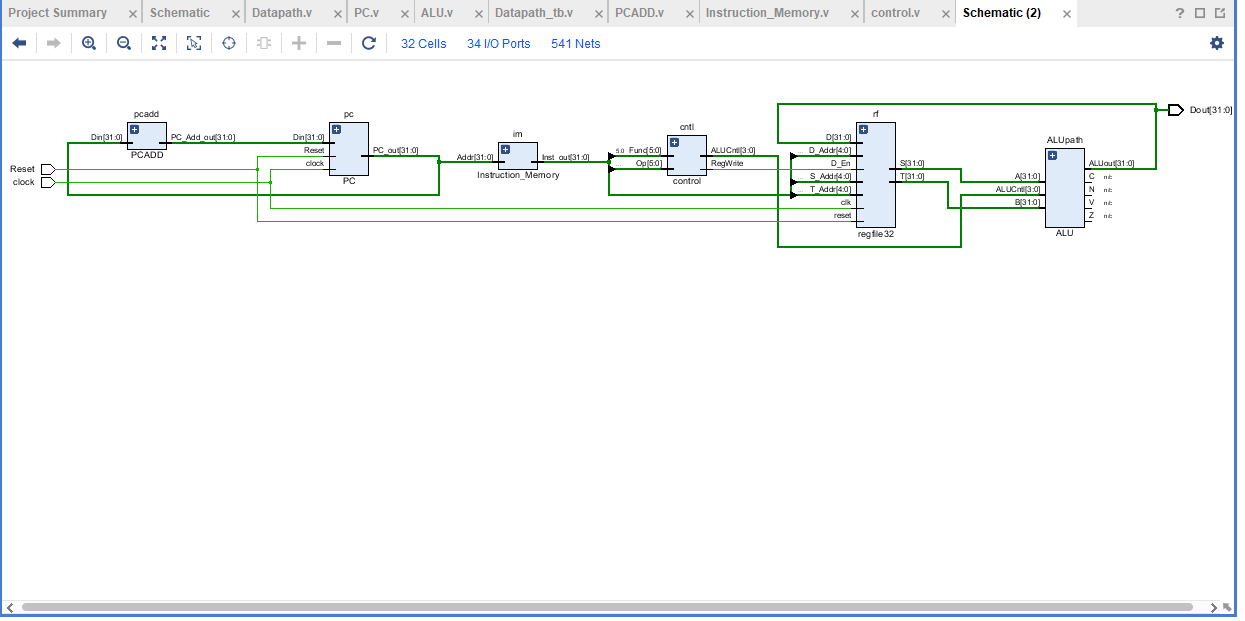Expand the pc module plus box
This screenshot has height=621, width=1245.
(338, 127)
